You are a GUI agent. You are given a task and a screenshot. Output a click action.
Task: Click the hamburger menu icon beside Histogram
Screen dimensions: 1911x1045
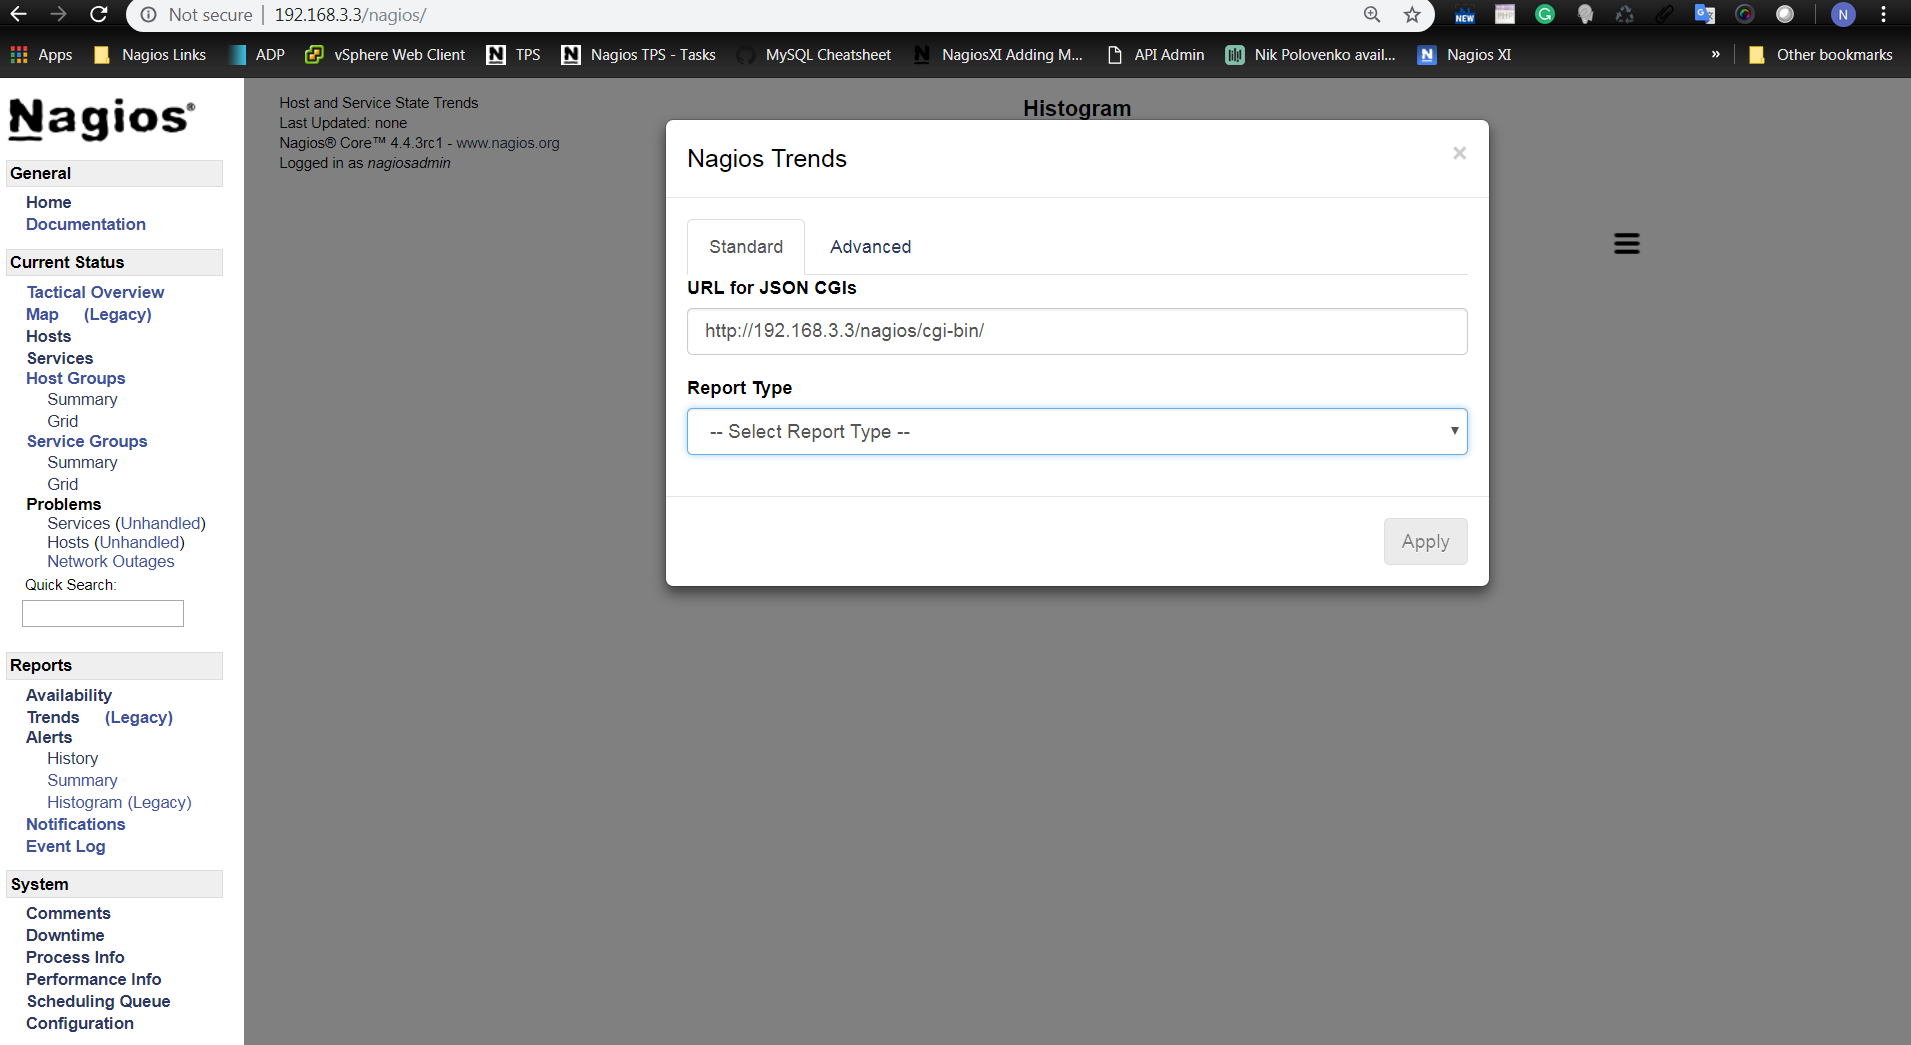[1626, 244]
